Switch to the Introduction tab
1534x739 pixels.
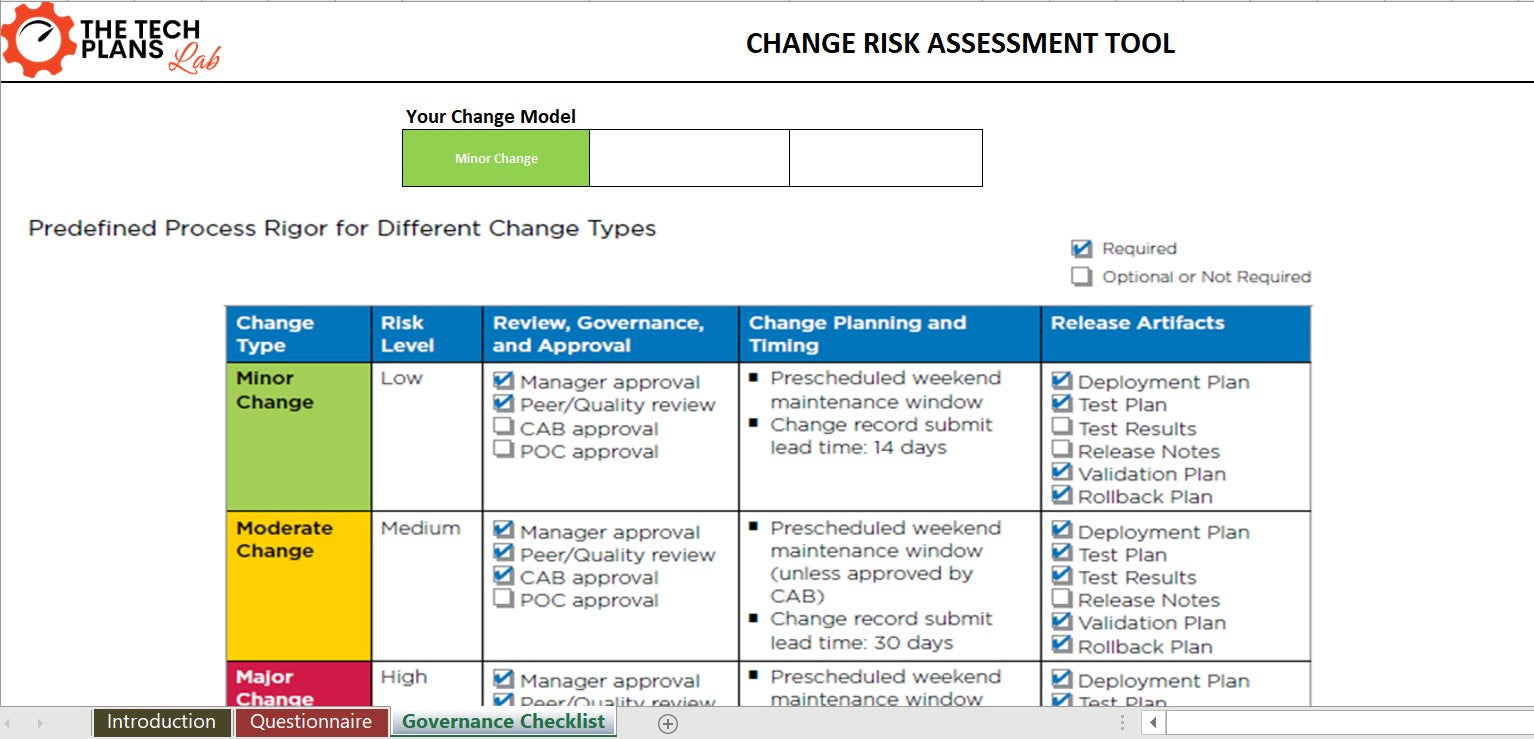161,722
